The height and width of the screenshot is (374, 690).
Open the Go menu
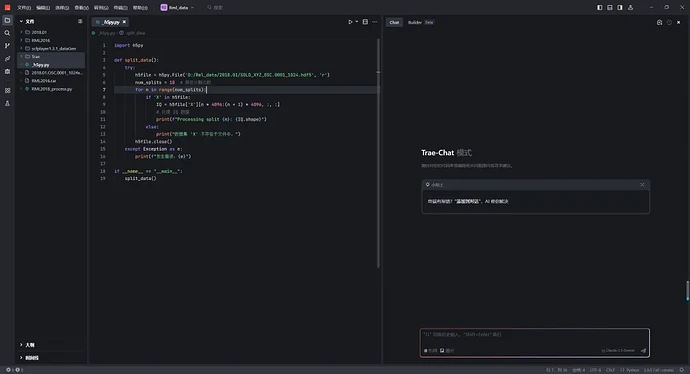coord(101,7)
